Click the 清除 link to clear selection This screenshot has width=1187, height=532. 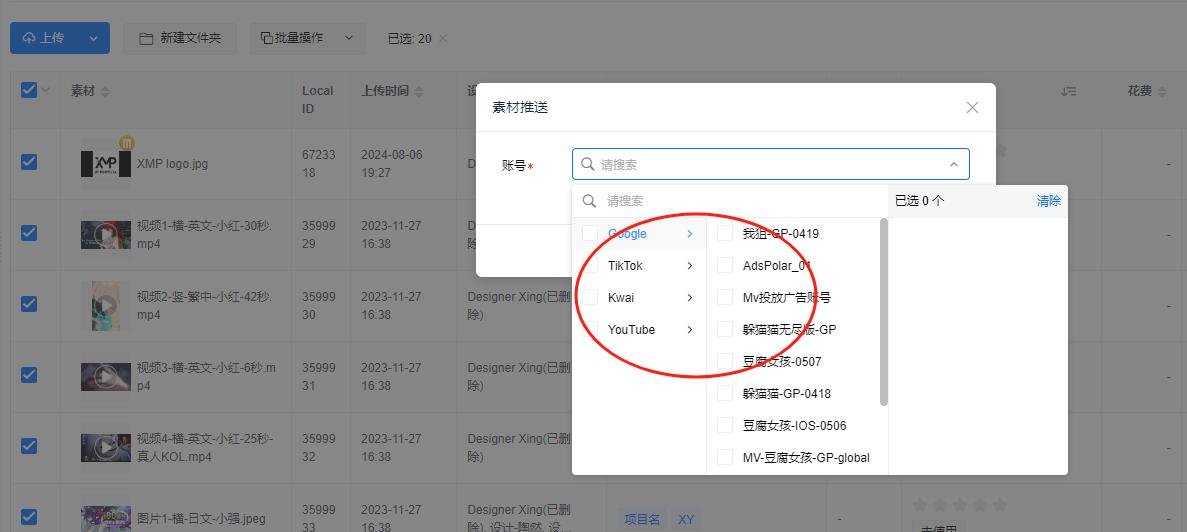point(1048,201)
